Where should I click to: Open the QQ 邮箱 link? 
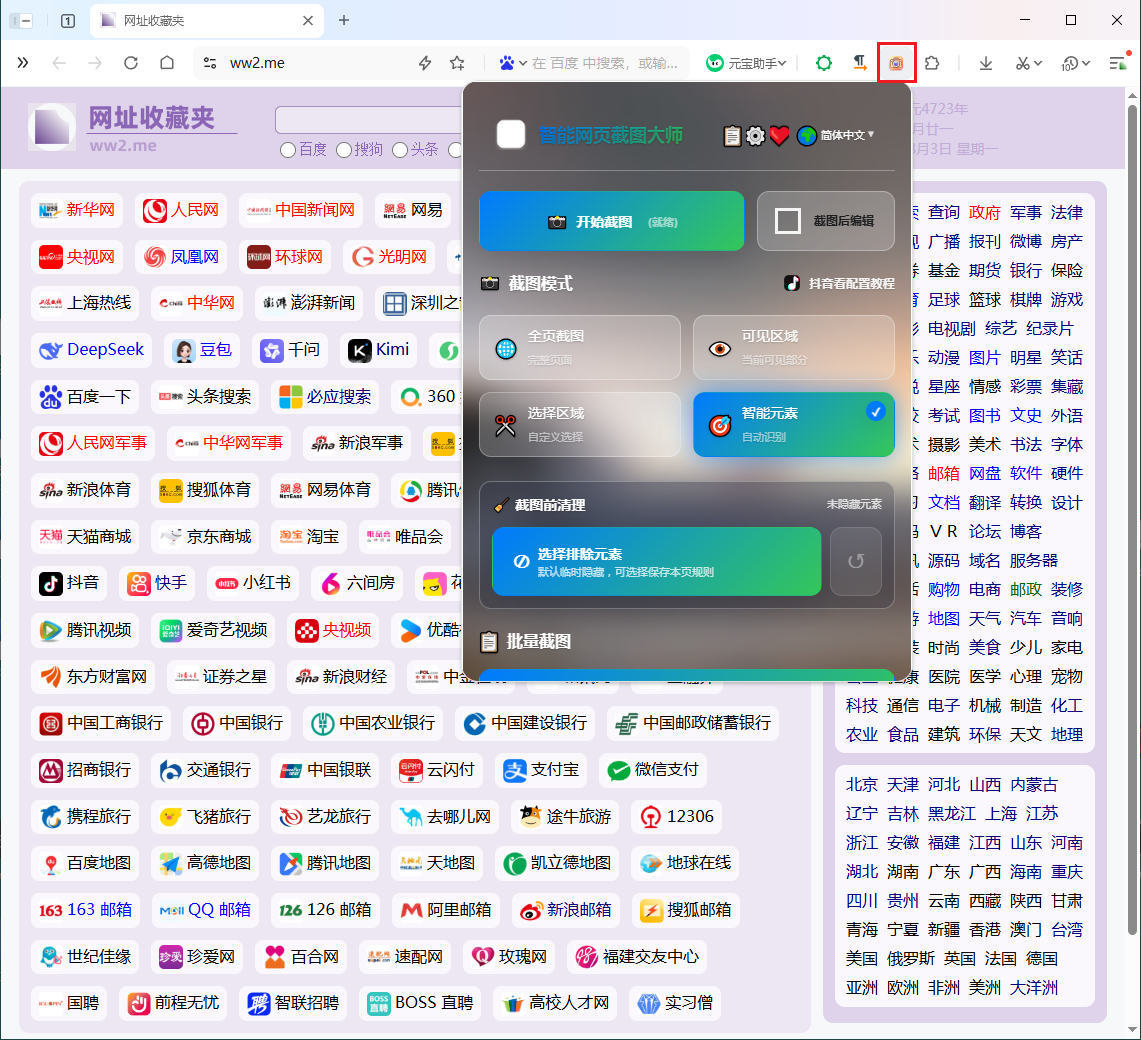coord(205,910)
